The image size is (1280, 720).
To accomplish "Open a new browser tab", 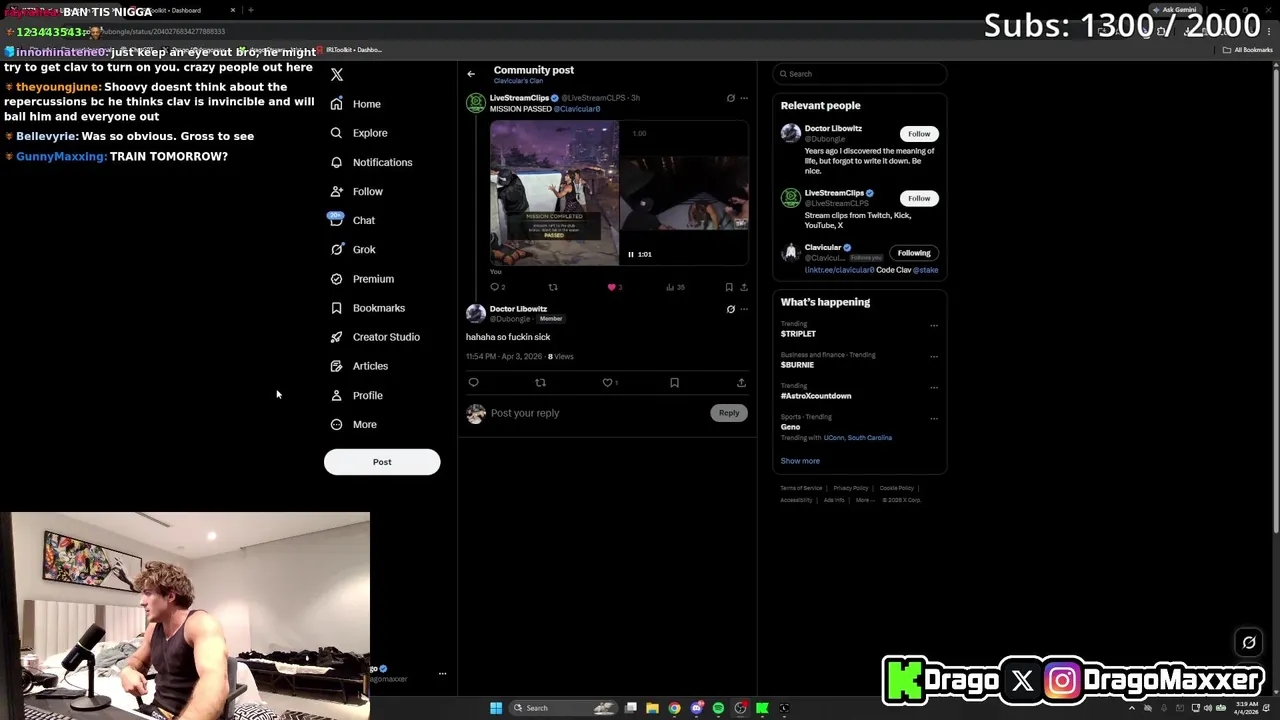I will pyautogui.click(x=250, y=10).
